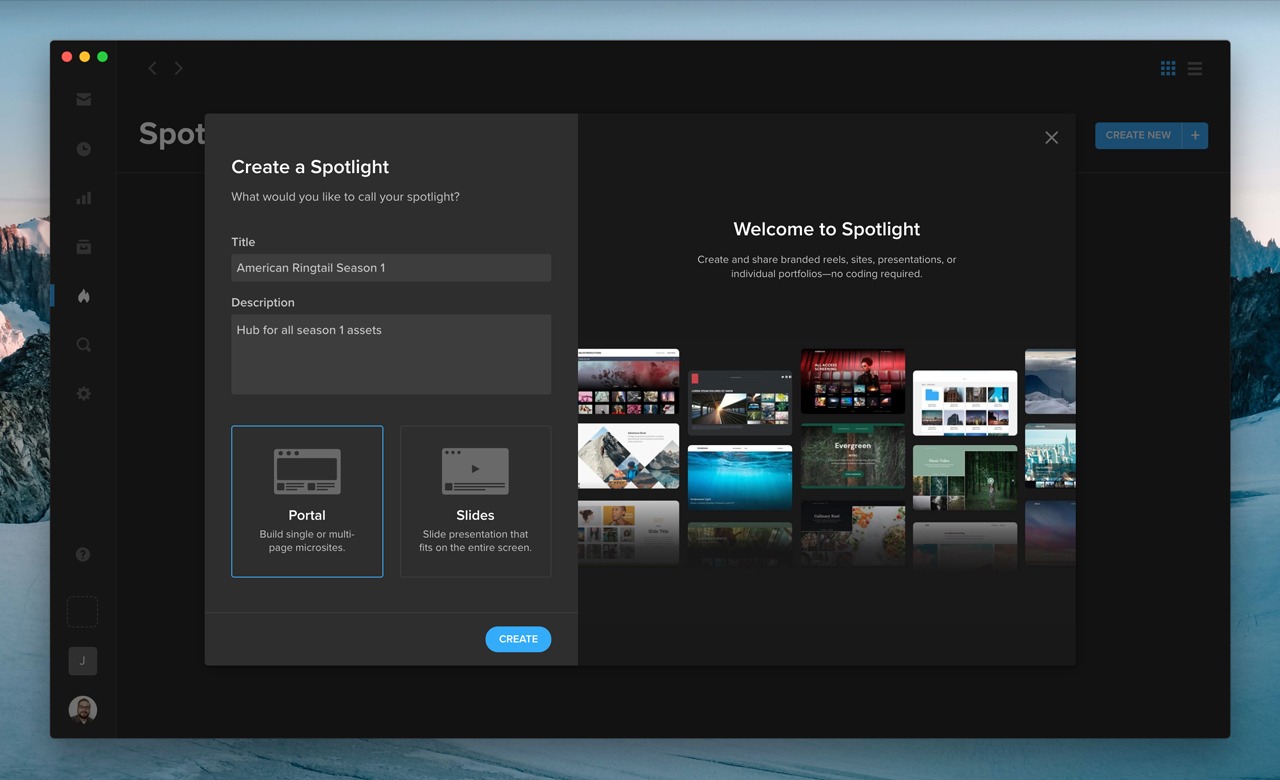Click the Title input field
The width and height of the screenshot is (1280, 780).
pyautogui.click(x=391, y=268)
